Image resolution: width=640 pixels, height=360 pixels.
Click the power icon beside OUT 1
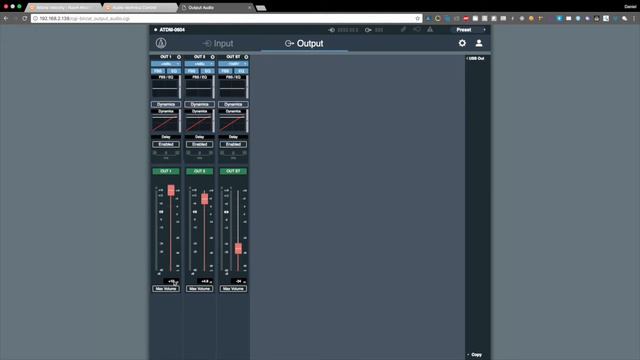[179, 57]
